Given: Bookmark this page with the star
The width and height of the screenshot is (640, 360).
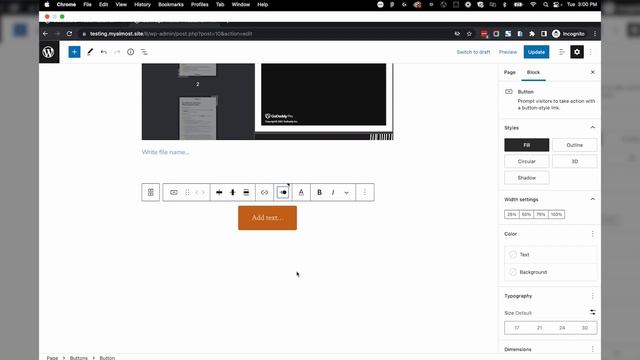Looking at the screenshot, I should click(x=469, y=34).
